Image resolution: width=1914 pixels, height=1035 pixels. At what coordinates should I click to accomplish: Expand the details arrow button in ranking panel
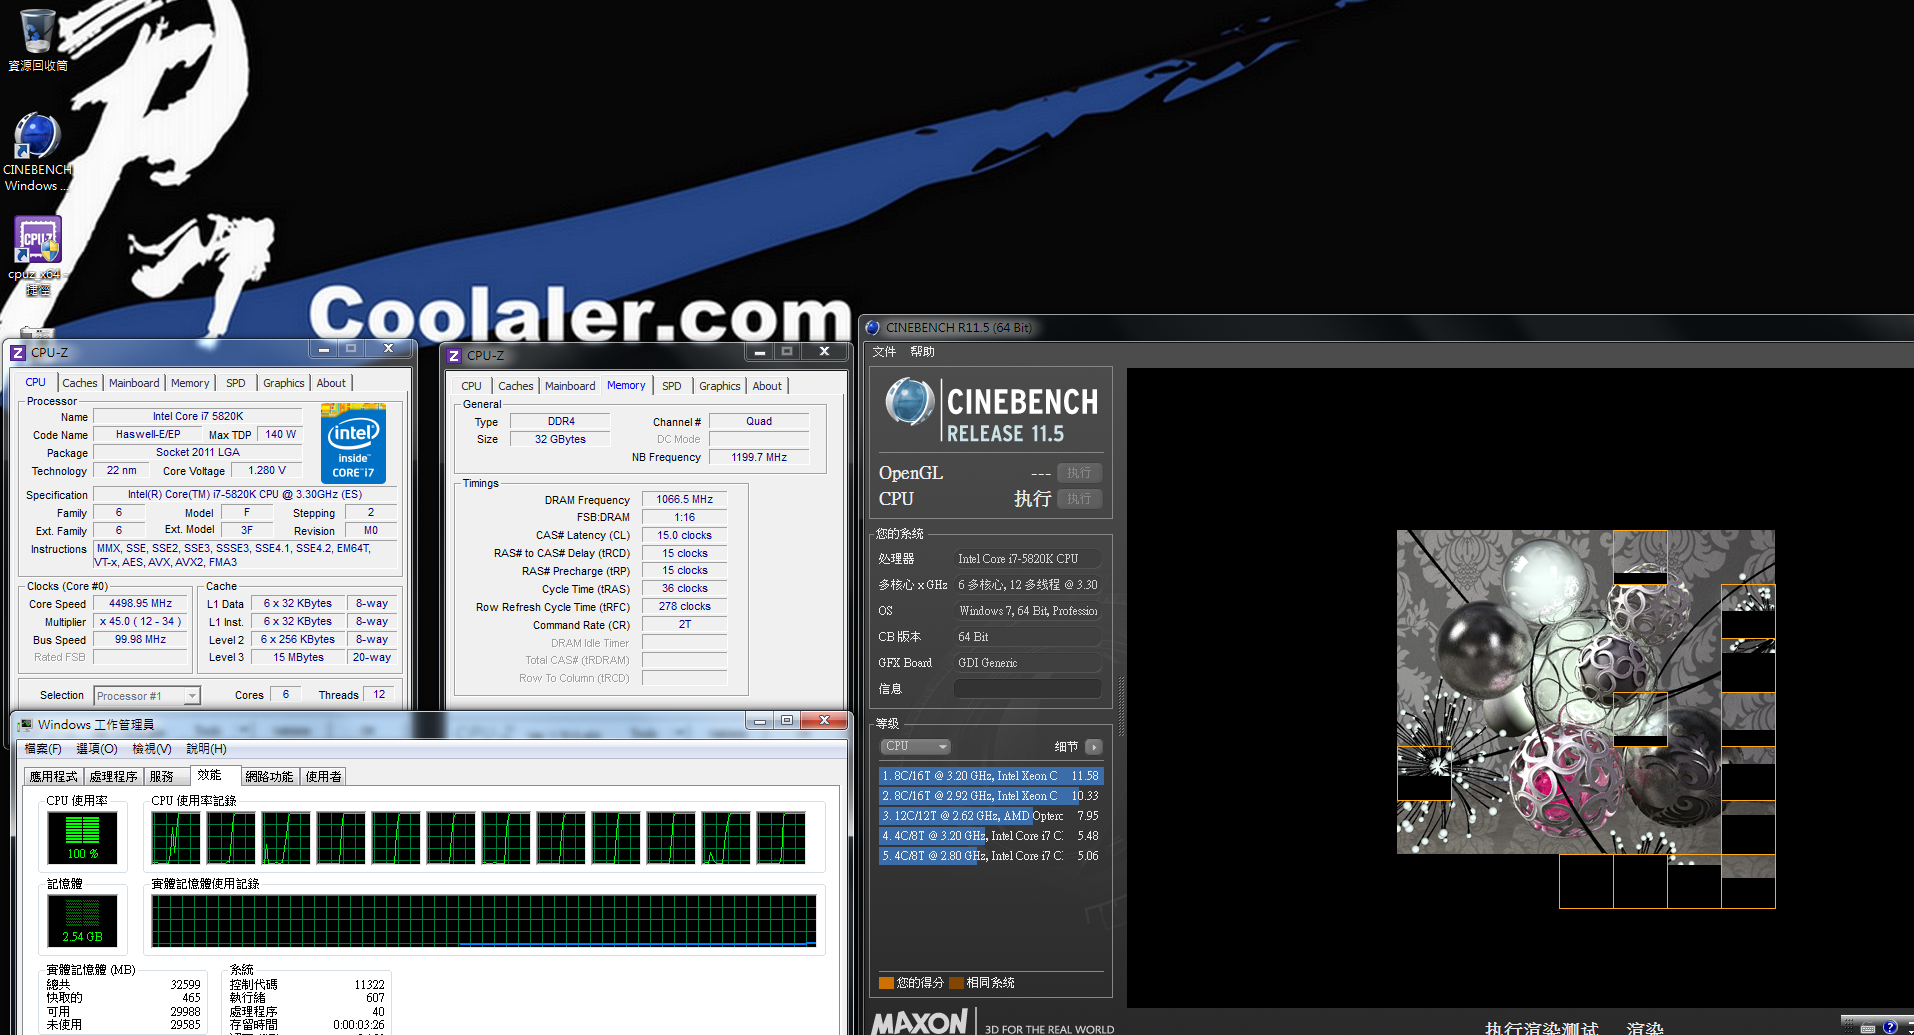pos(1094,746)
